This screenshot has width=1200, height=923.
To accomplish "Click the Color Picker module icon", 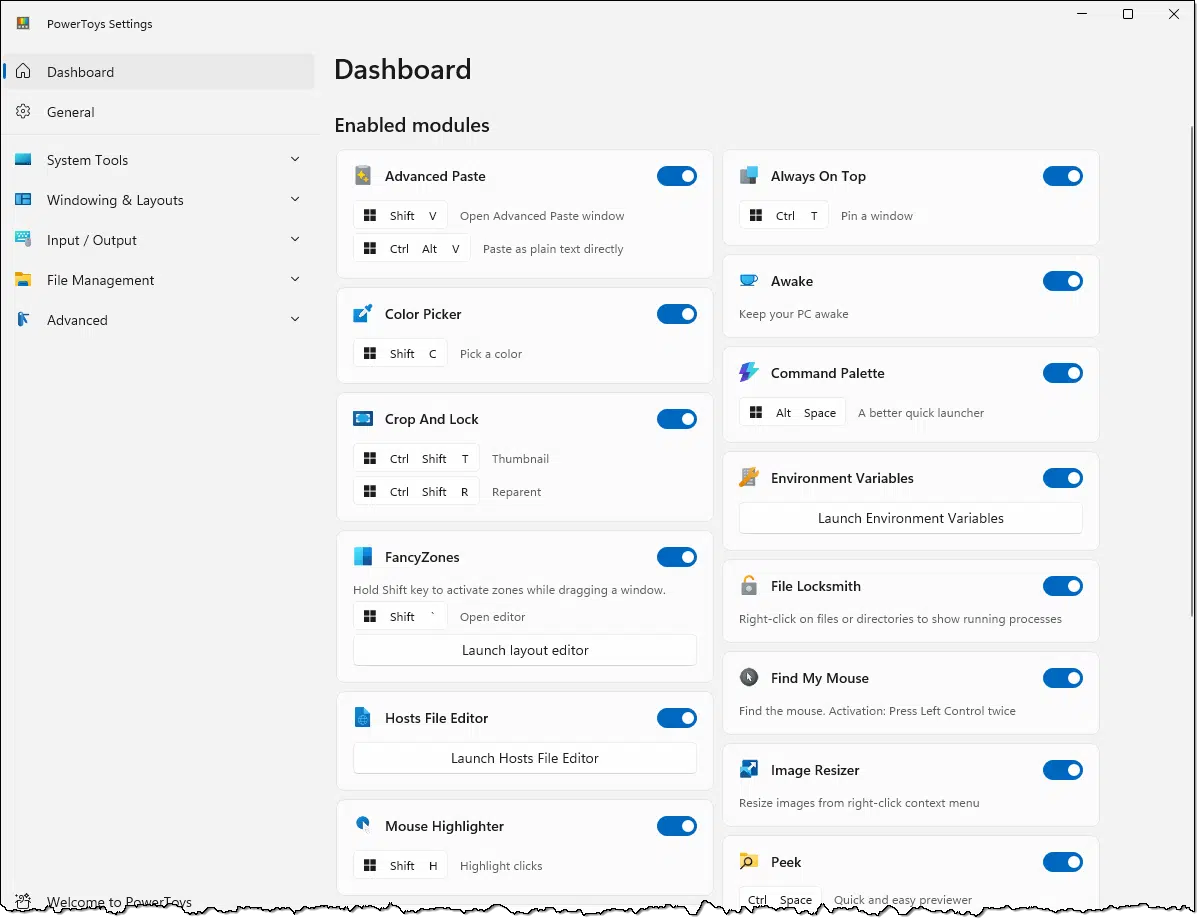I will point(363,314).
